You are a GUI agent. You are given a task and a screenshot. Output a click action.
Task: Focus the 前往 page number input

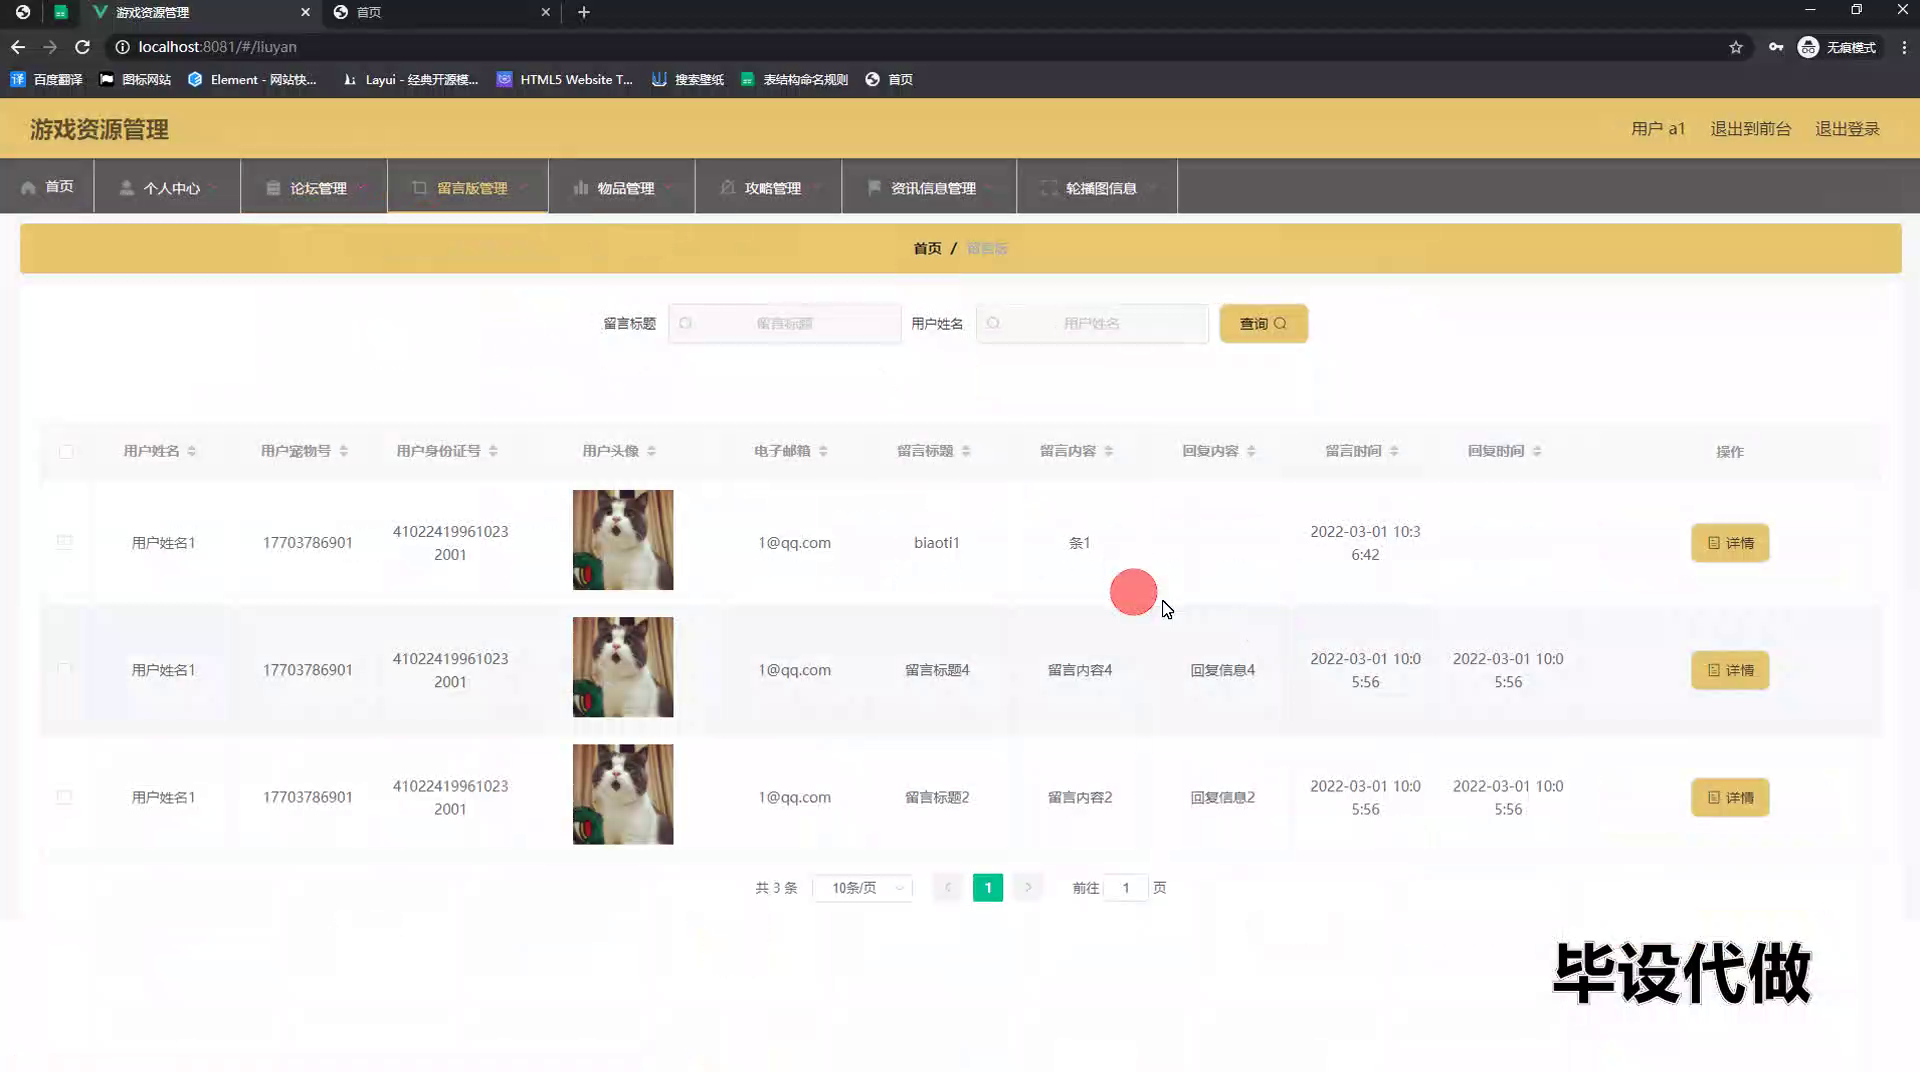(x=1125, y=888)
